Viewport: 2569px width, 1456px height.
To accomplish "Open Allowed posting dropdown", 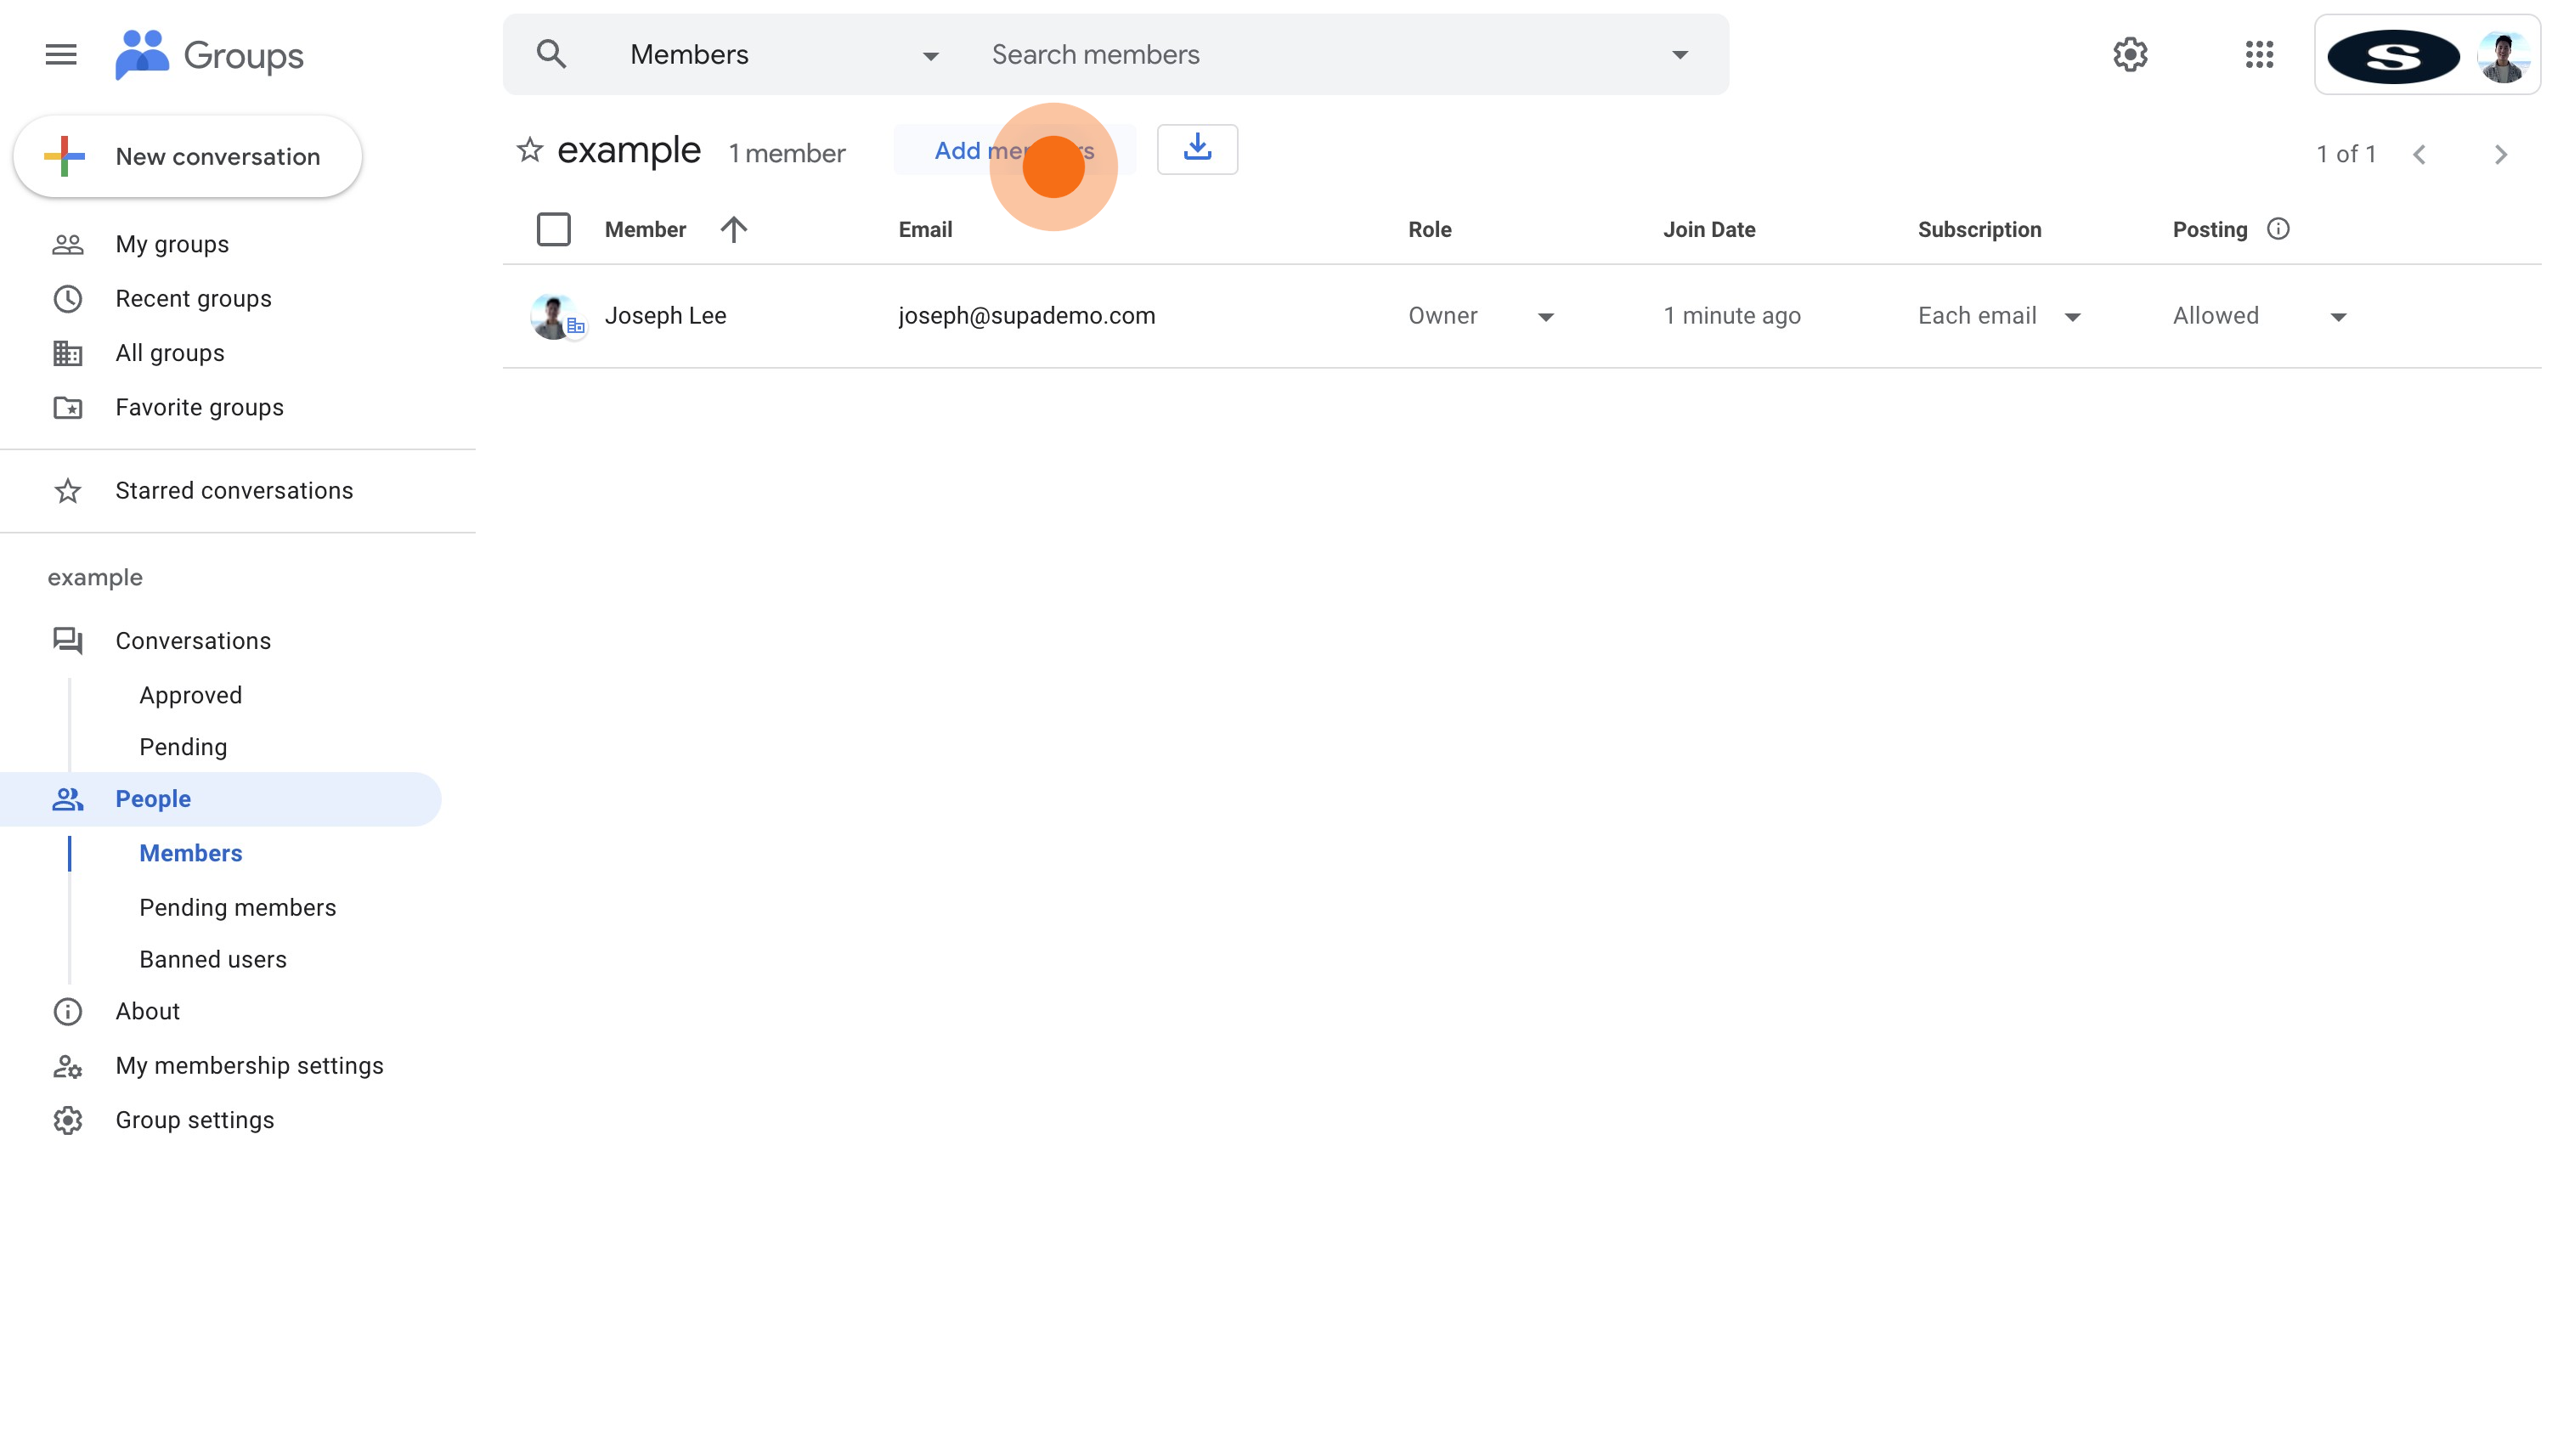I will tap(2260, 316).
